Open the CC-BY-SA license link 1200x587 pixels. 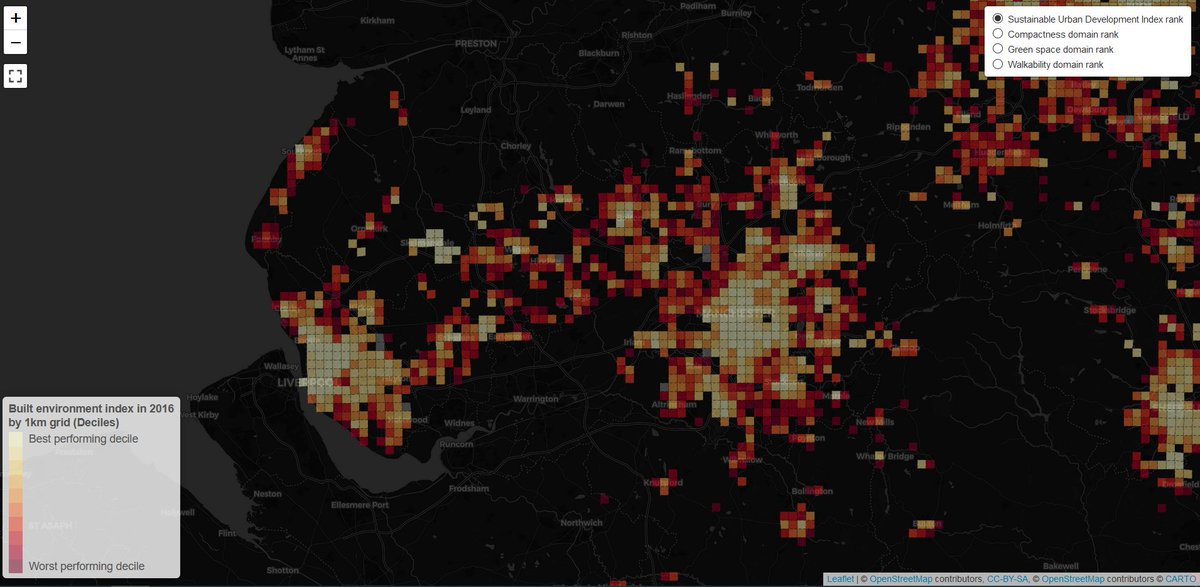[1008, 579]
